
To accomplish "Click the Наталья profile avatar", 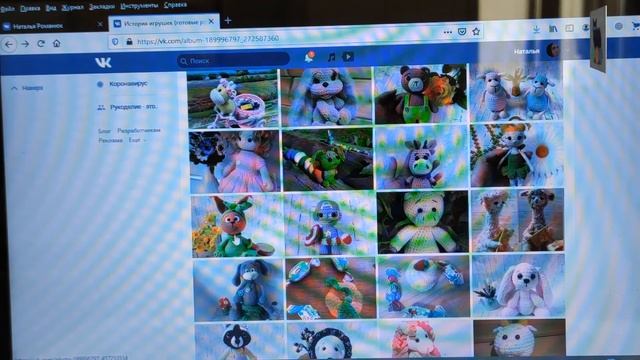I will 553,50.
